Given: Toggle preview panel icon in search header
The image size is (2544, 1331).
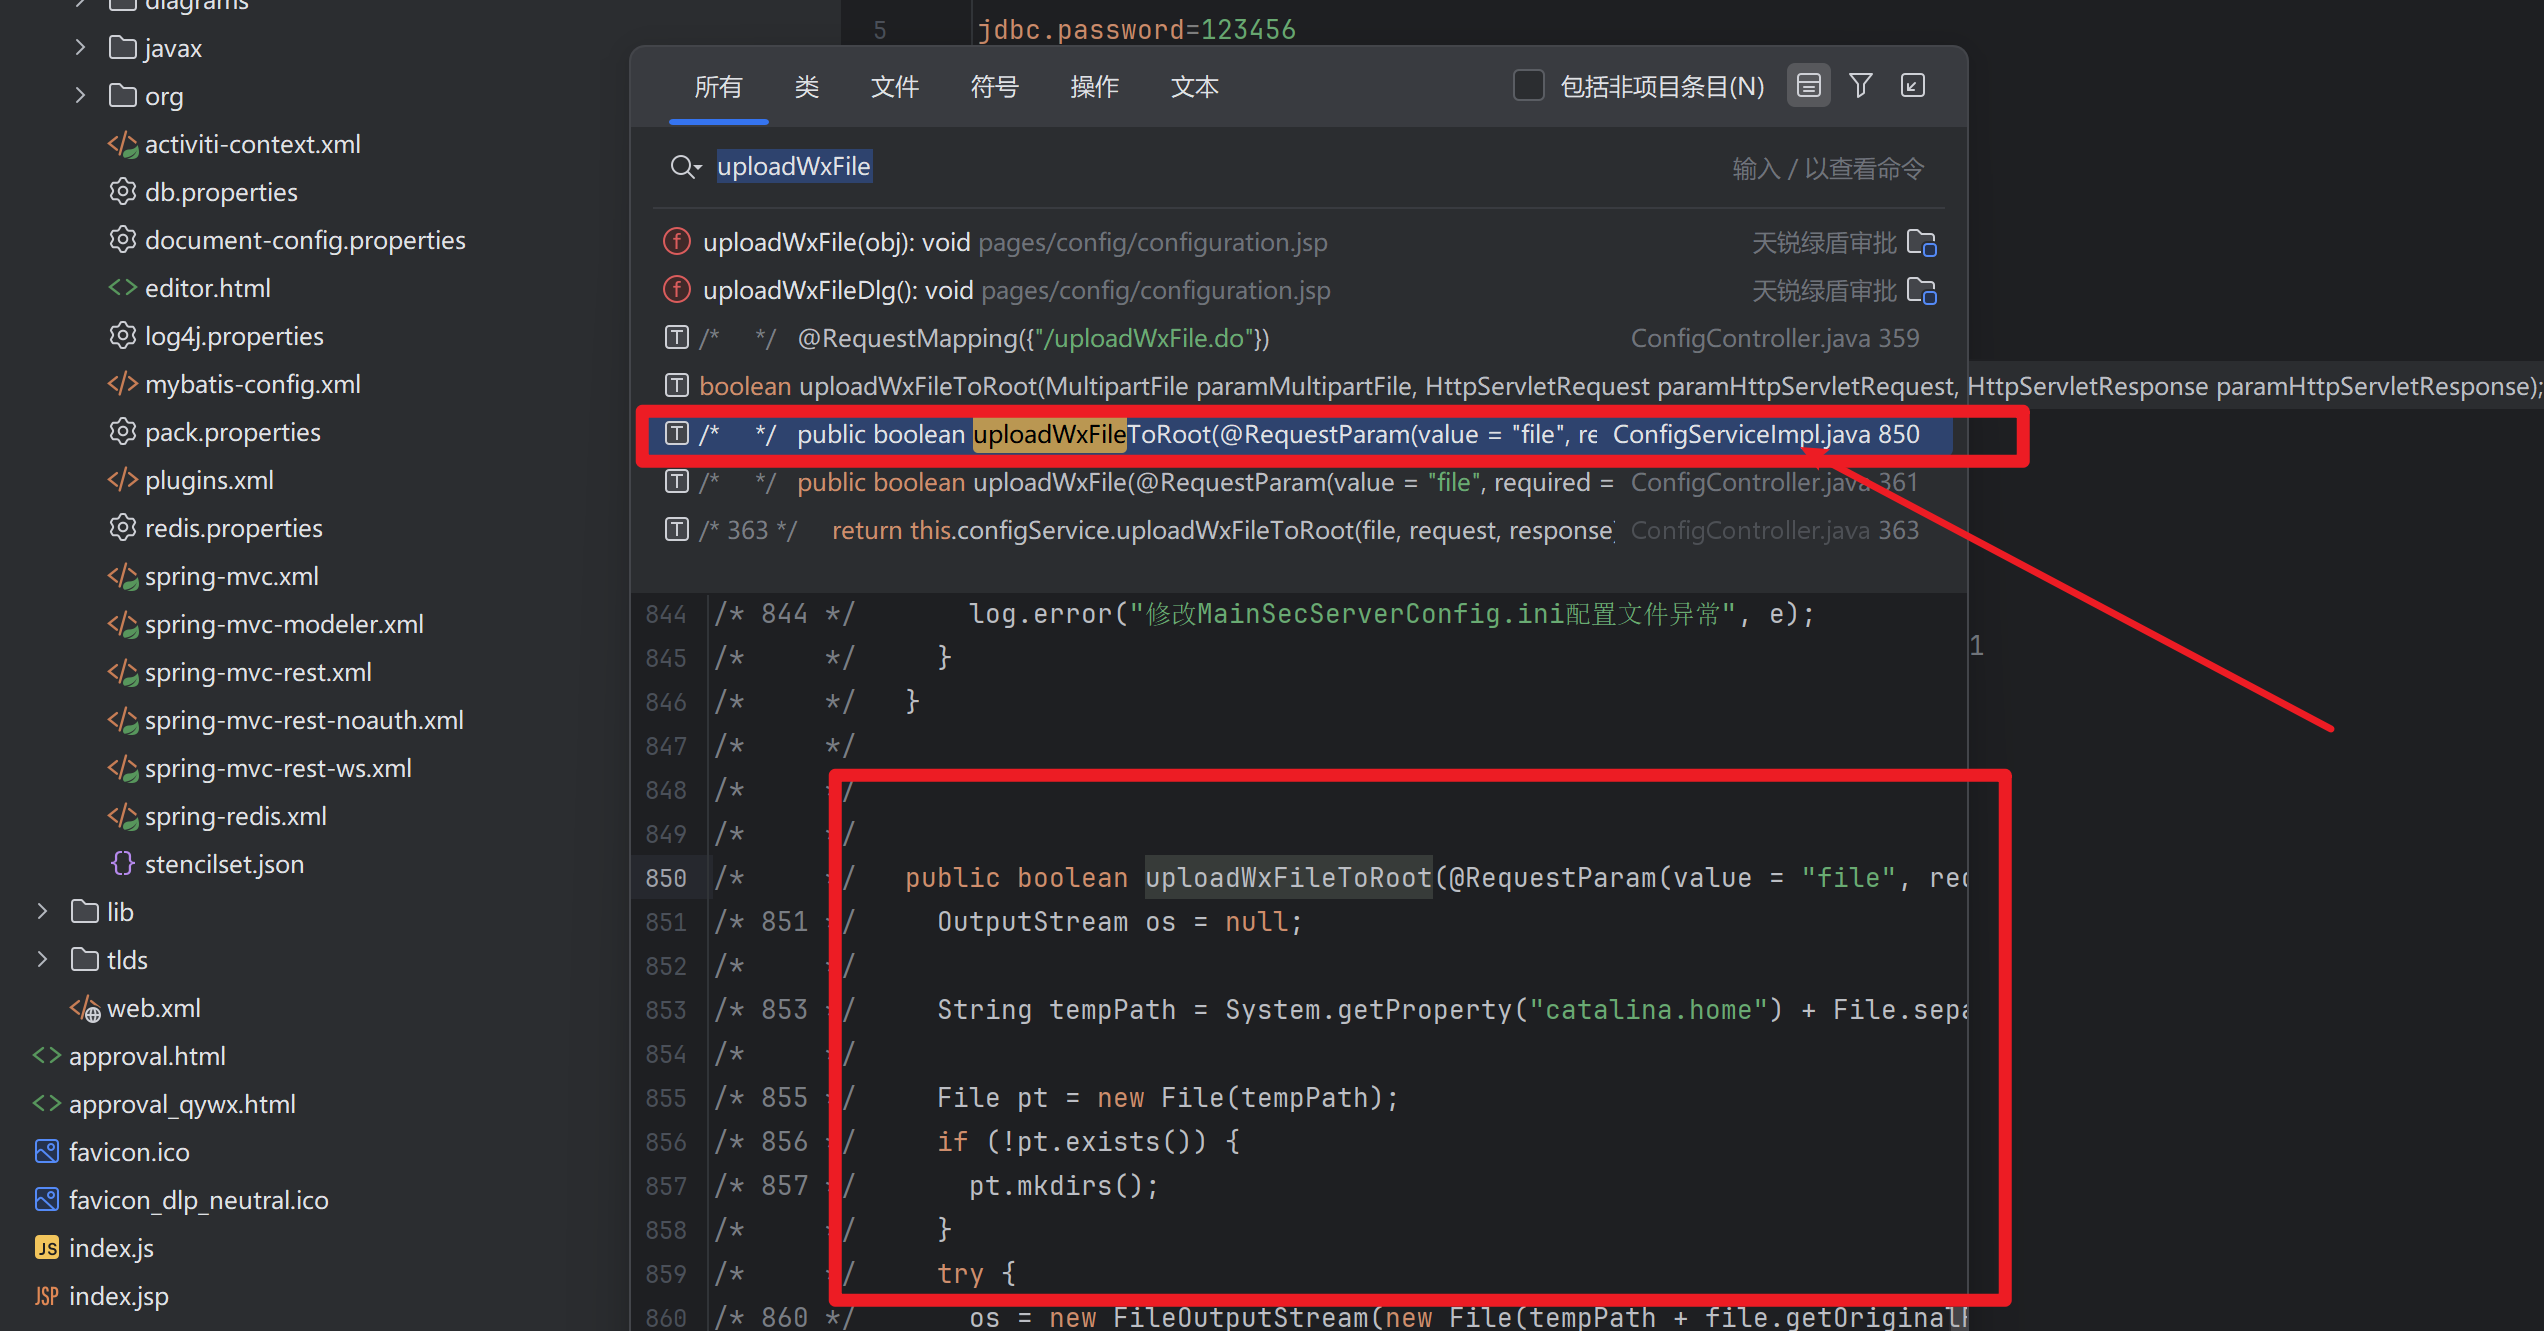Looking at the screenshot, I should [x=1808, y=86].
